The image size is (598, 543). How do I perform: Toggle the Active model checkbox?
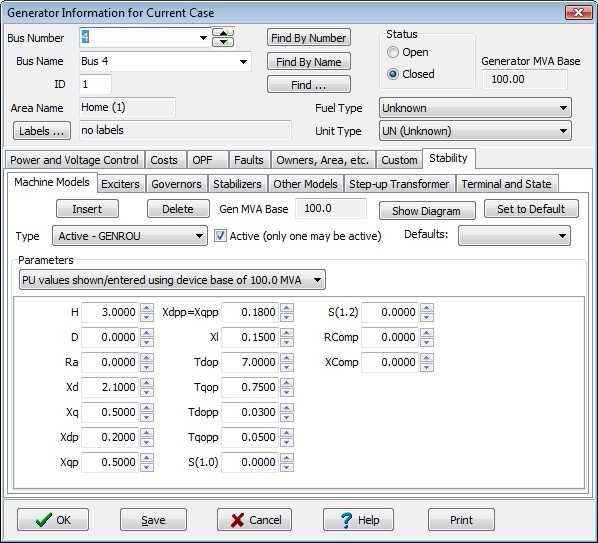(220, 236)
